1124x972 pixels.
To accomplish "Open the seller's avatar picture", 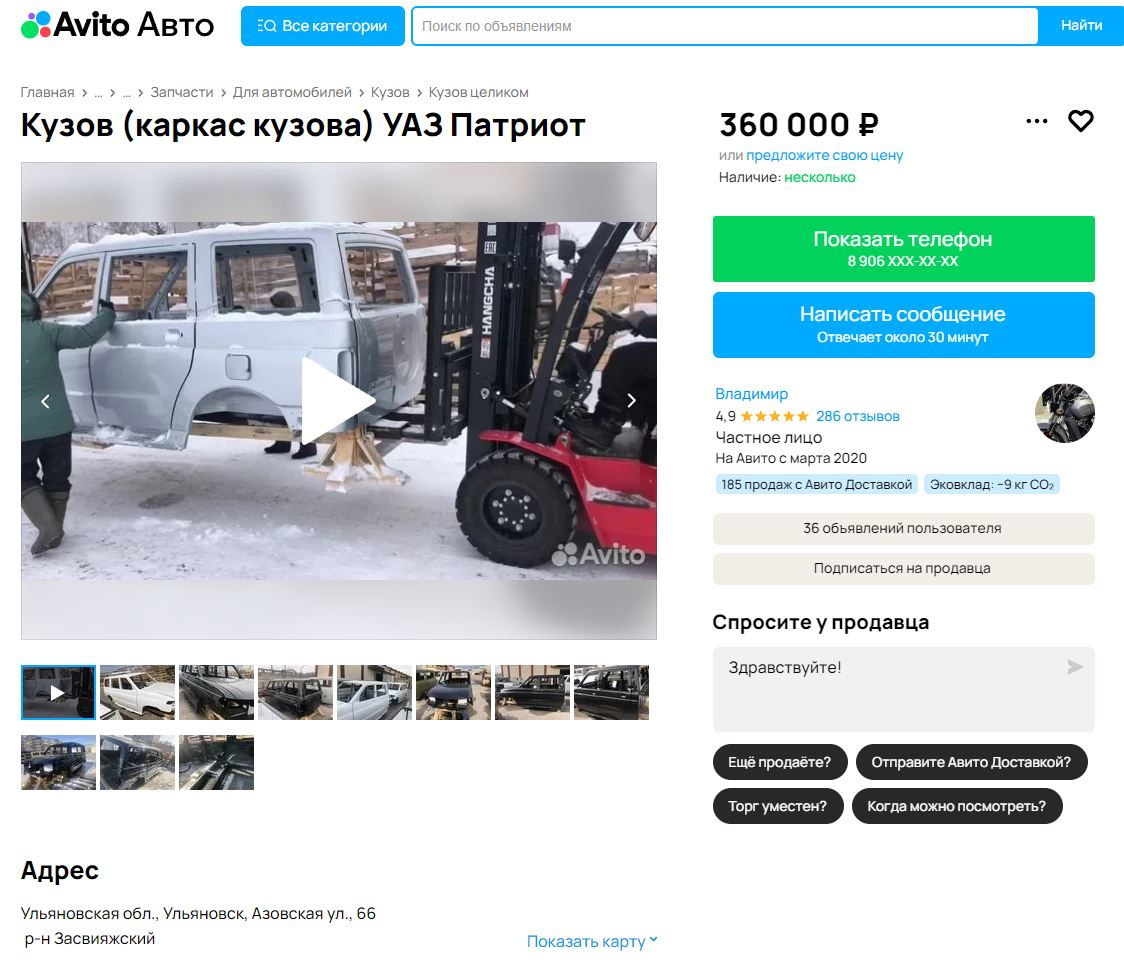I will click(1065, 414).
